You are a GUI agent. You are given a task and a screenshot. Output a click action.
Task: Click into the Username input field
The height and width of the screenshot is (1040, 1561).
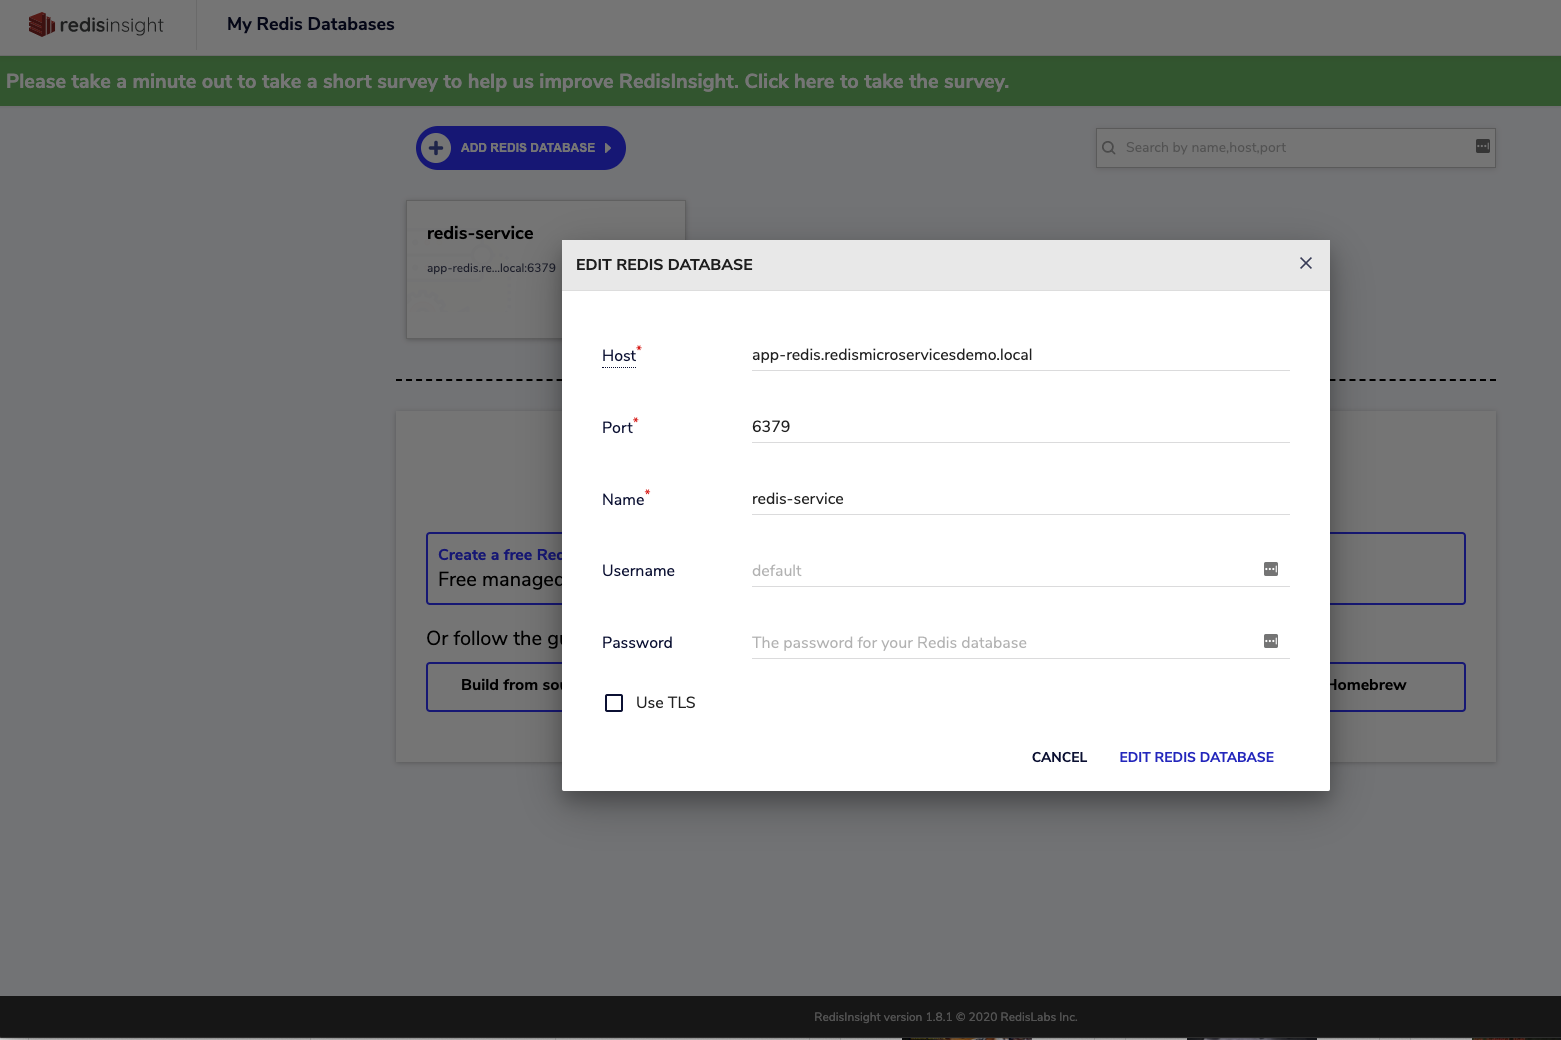coord(1000,571)
